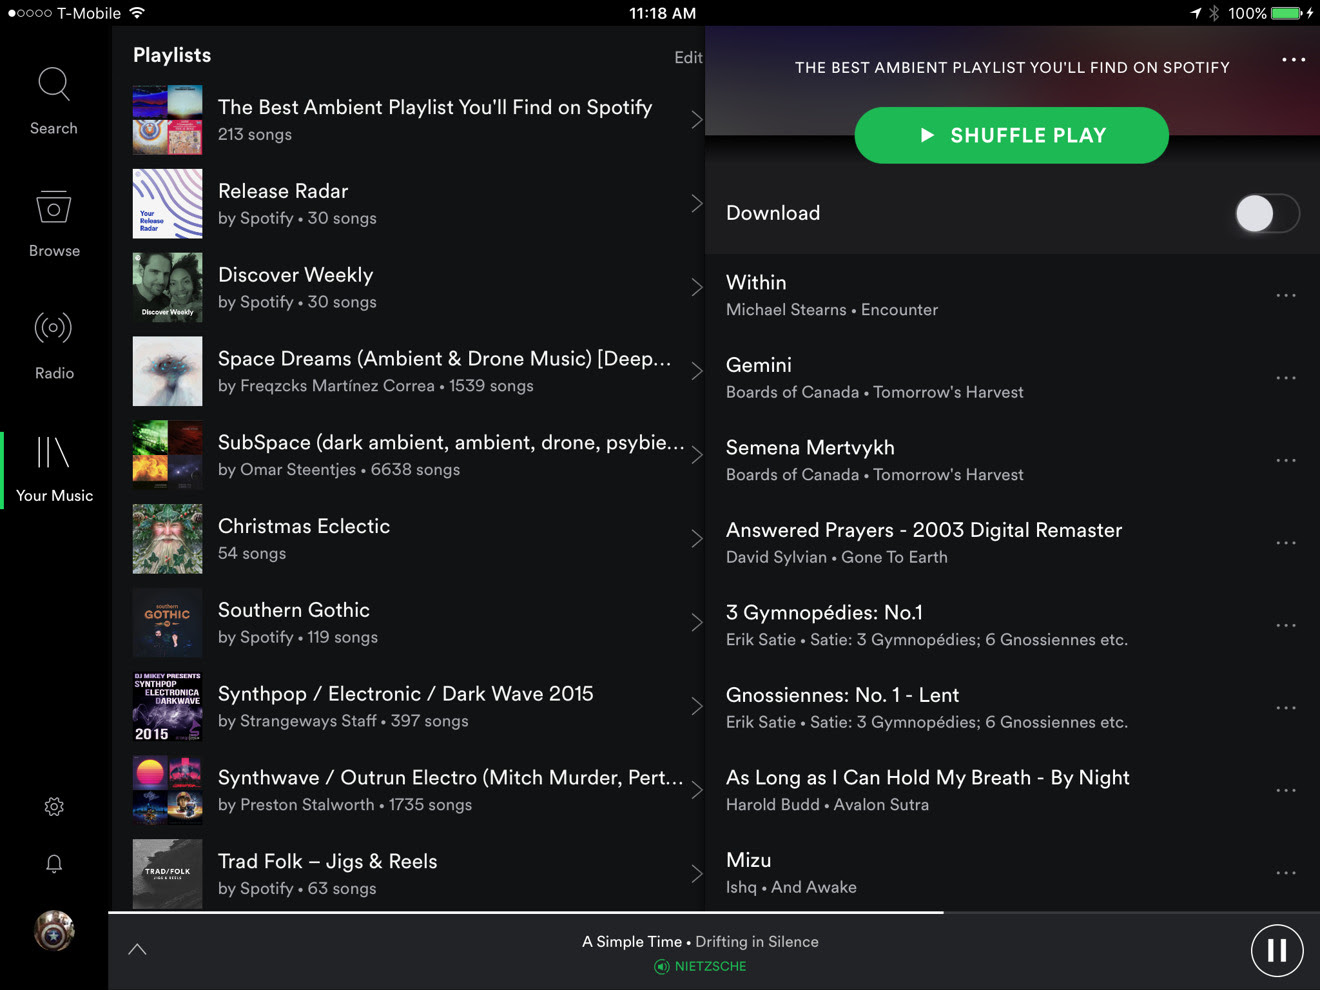Image resolution: width=1320 pixels, height=990 pixels.
Task: Open the user profile avatar
Action: (54, 931)
